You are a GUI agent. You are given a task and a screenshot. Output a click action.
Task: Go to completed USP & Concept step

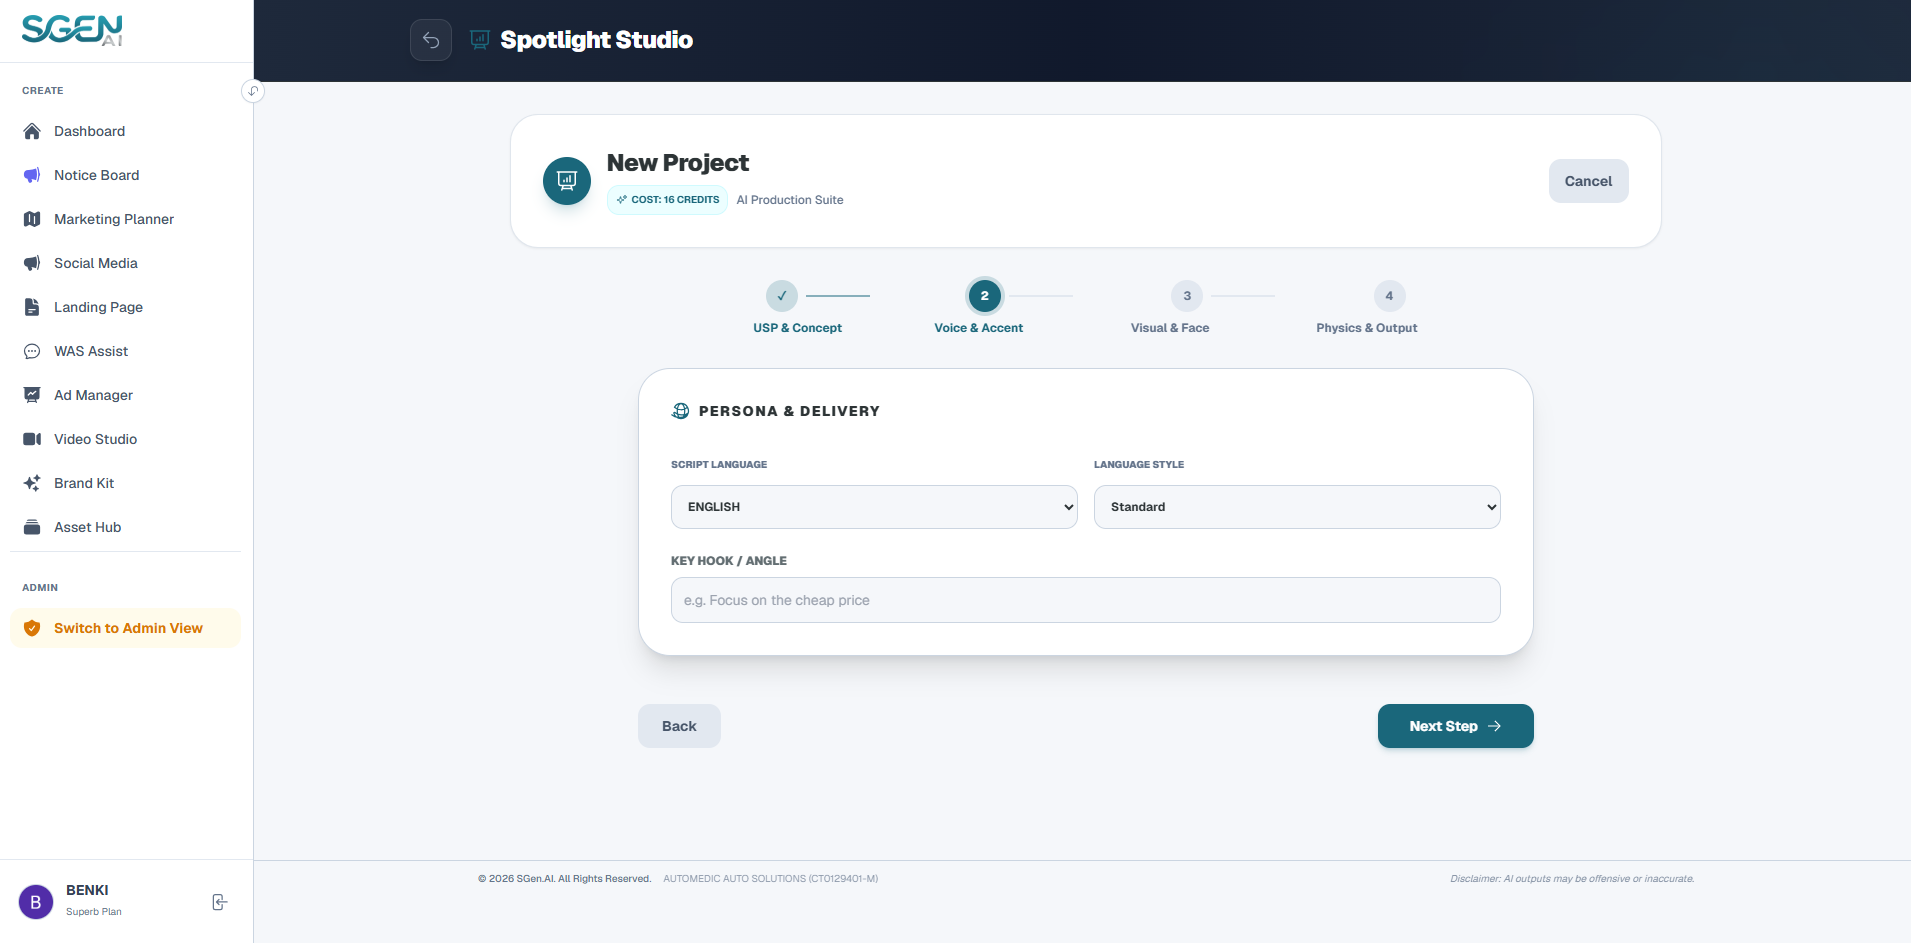(782, 296)
